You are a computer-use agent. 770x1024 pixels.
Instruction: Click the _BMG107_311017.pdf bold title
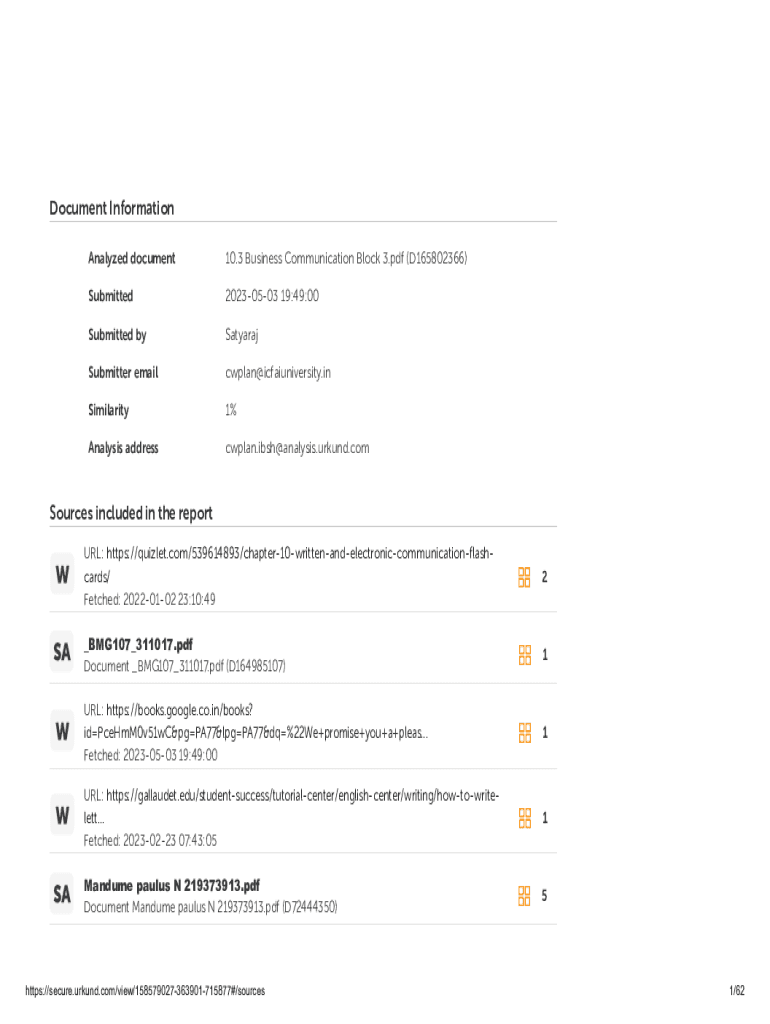pos(138,645)
